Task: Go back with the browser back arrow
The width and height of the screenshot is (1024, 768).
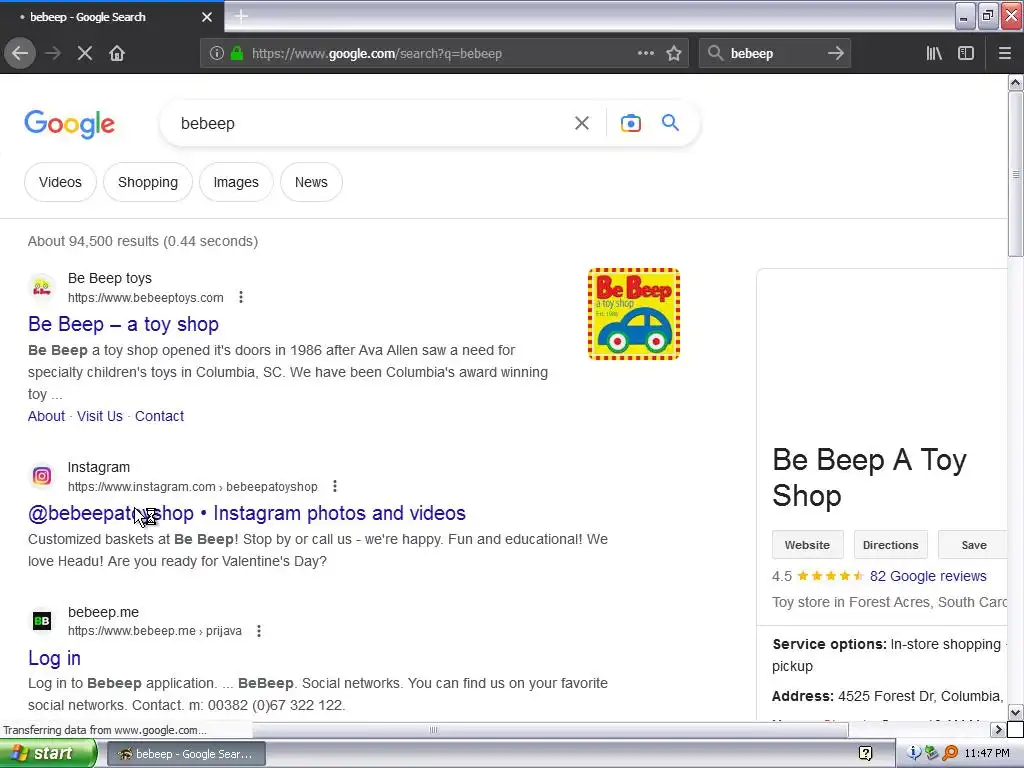Action: tap(20, 54)
